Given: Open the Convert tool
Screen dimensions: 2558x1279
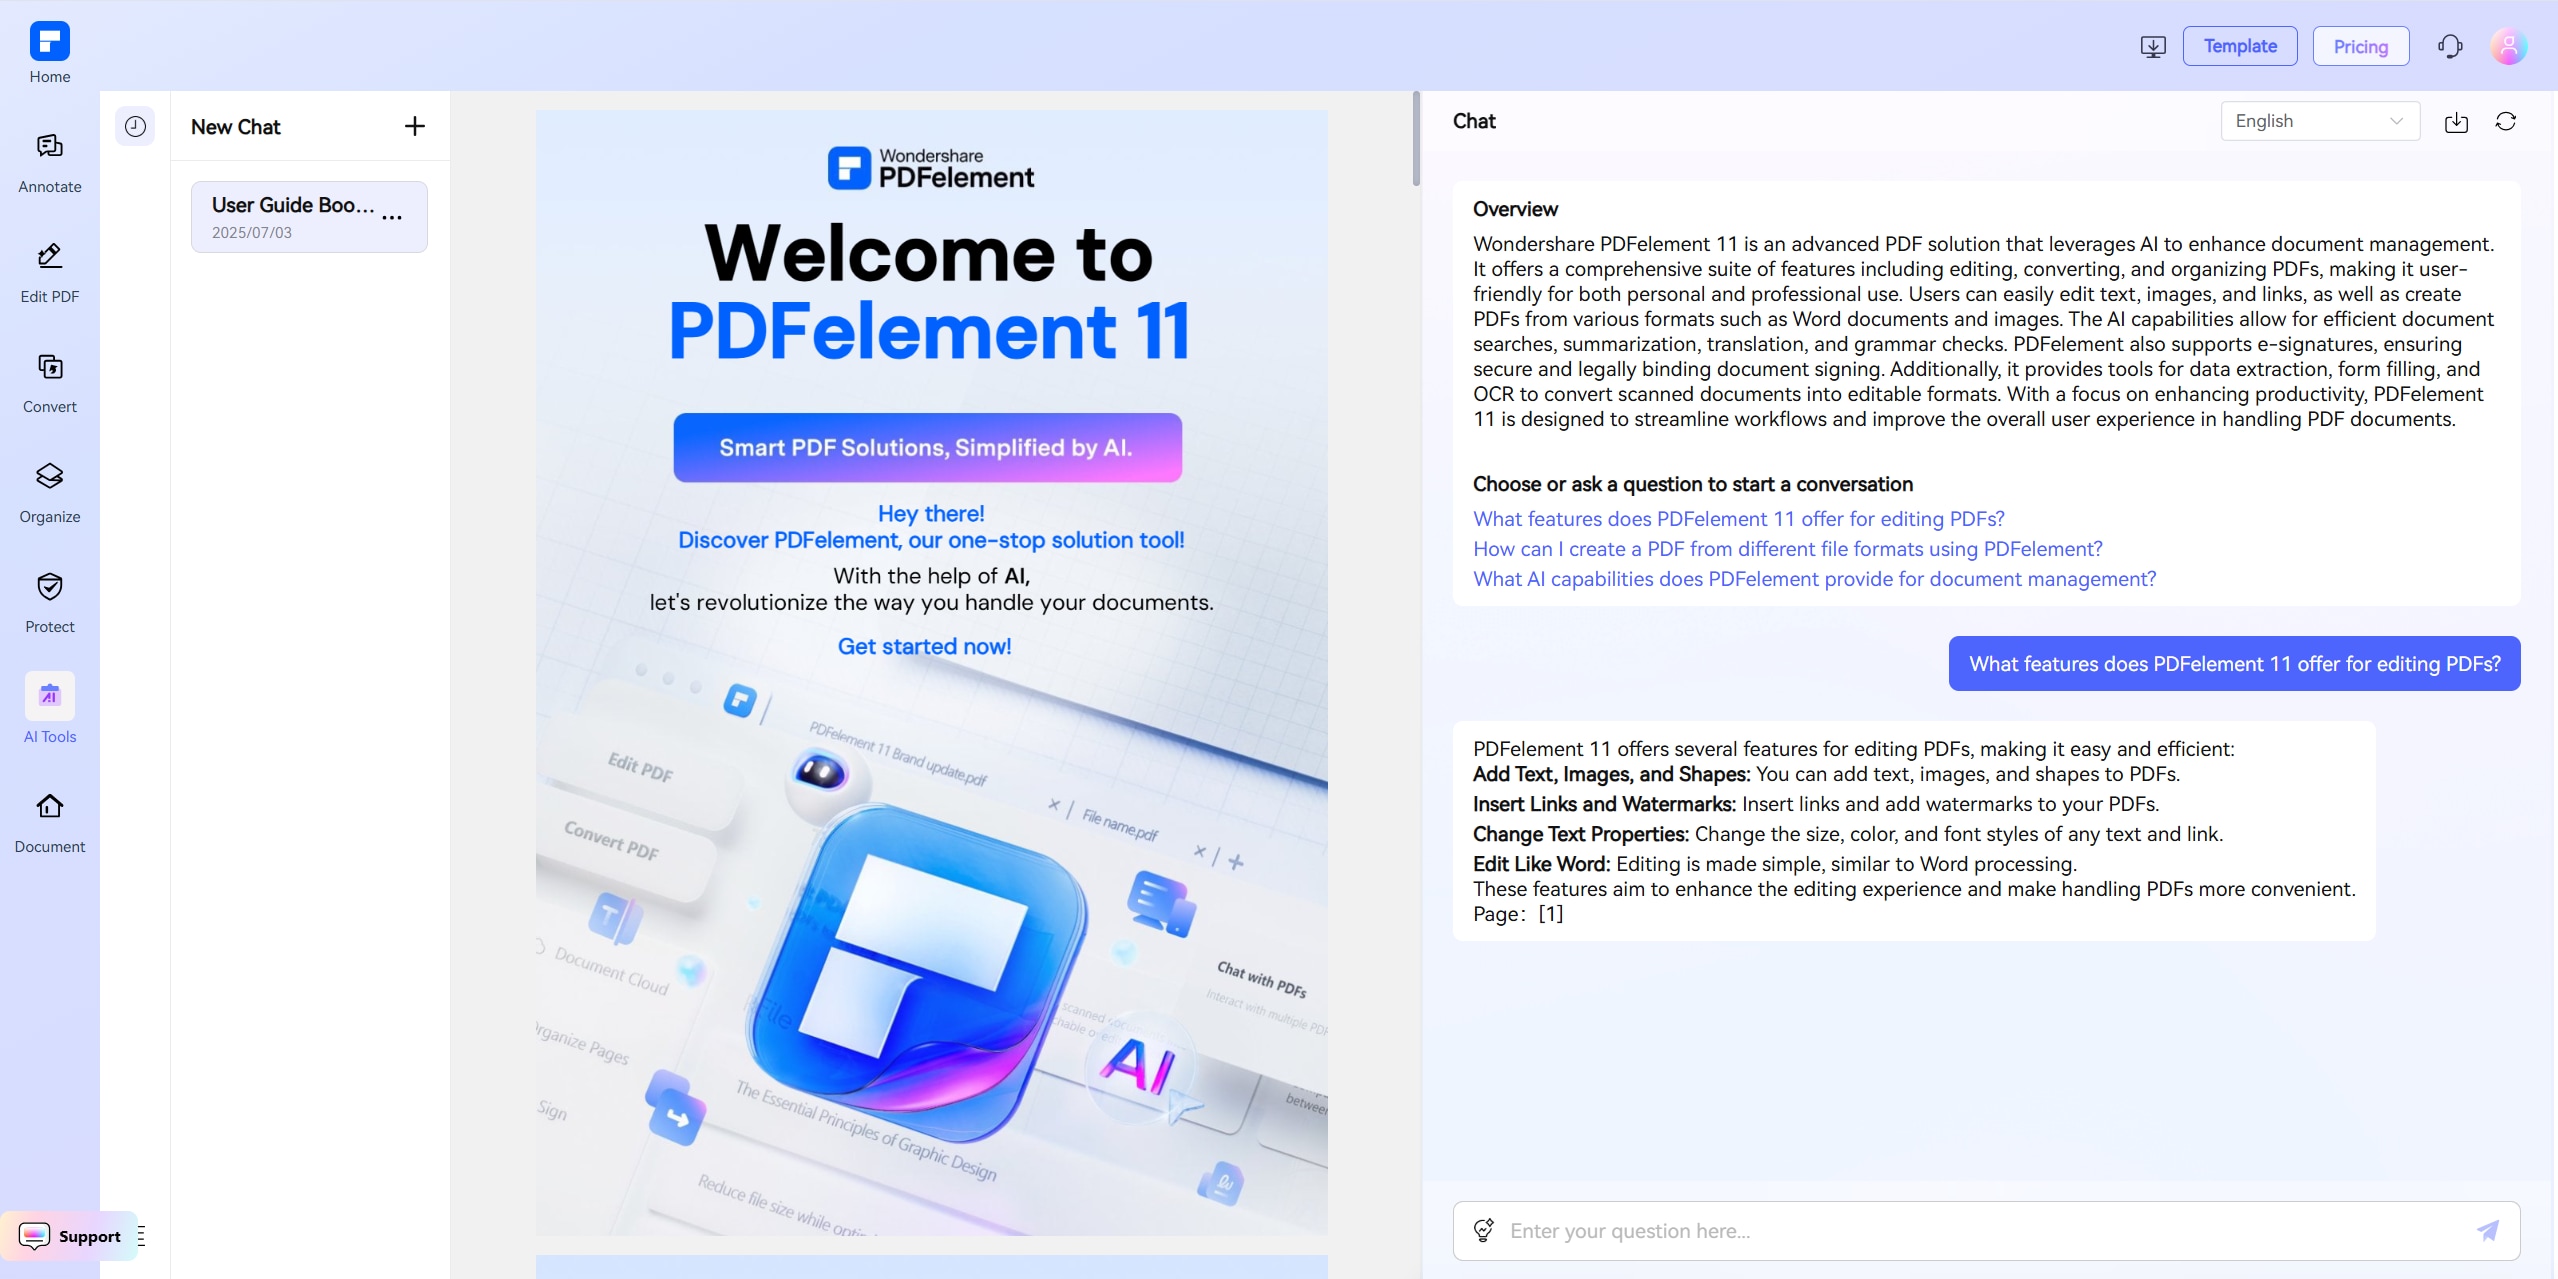Looking at the screenshot, I should pos(49,382).
